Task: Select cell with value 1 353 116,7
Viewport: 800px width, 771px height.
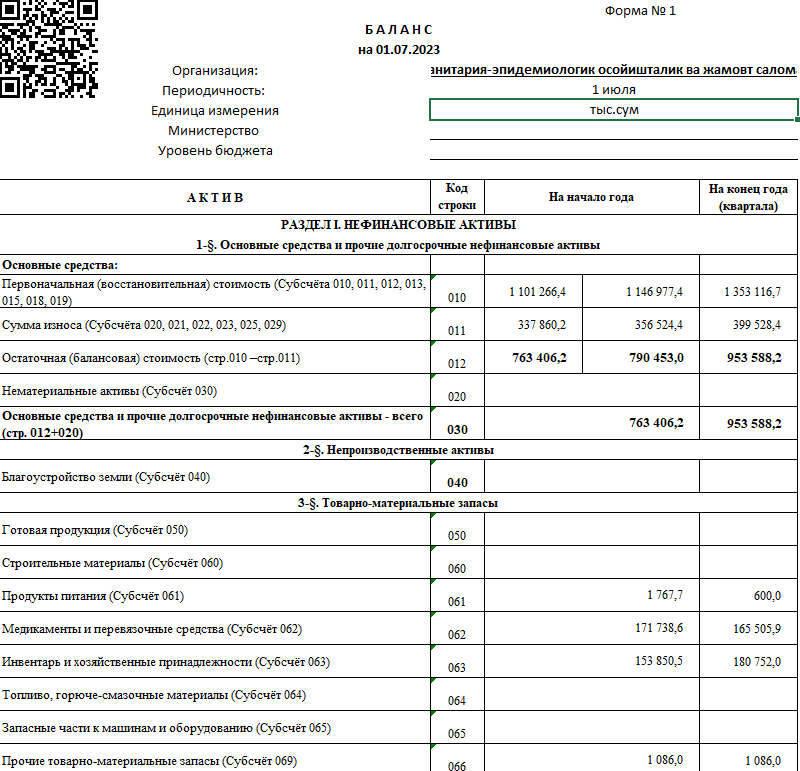Action: pyautogui.click(x=748, y=291)
